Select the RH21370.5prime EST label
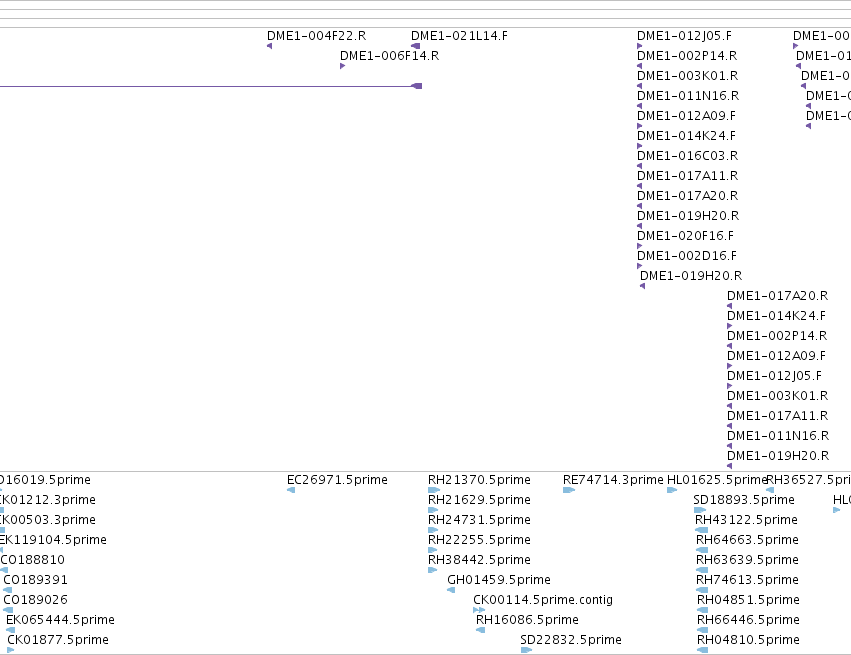Image resolution: width=851 pixels, height=655 pixels. 479,480
